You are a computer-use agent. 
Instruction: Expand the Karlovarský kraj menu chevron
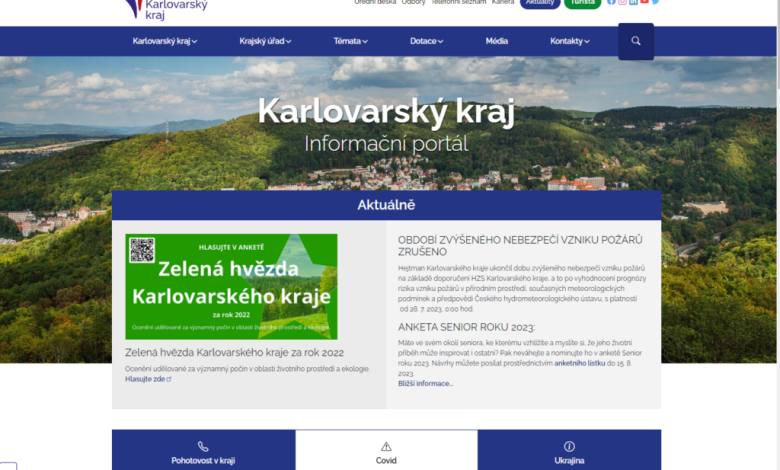pos(195,41)
